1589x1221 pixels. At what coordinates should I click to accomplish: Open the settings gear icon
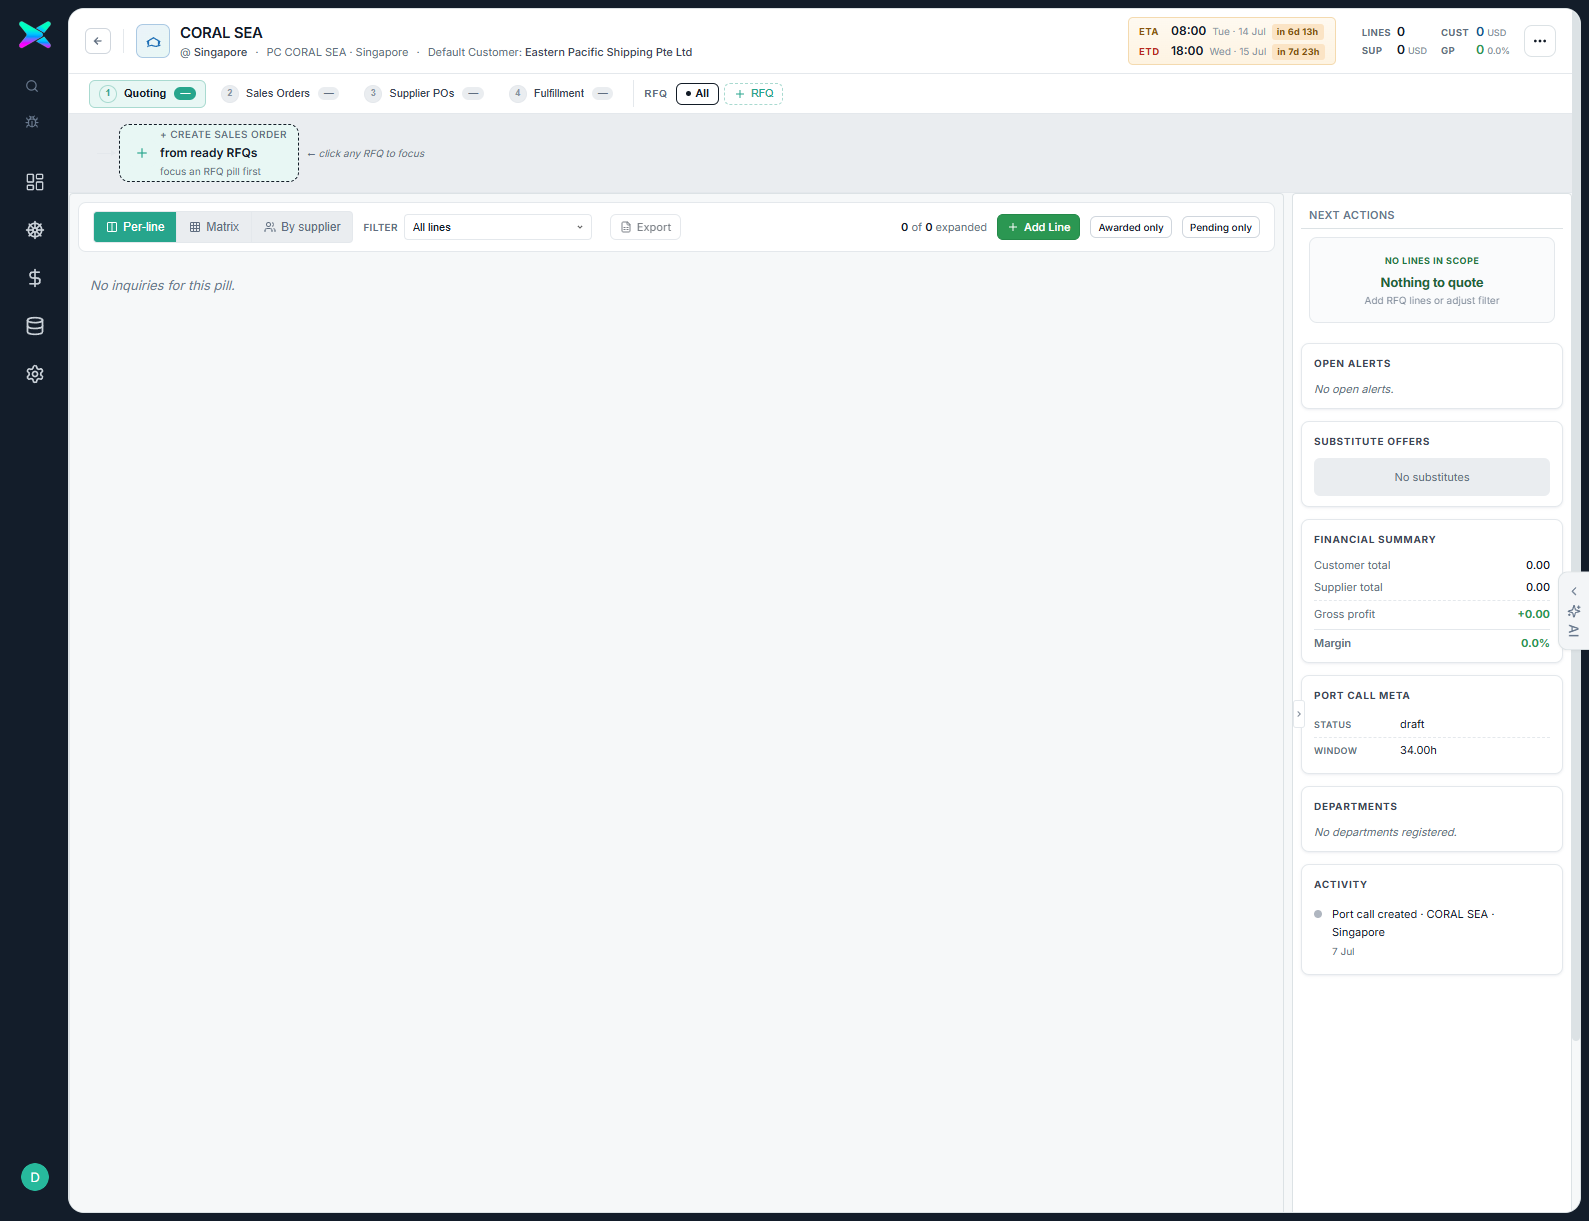[35, 374]
